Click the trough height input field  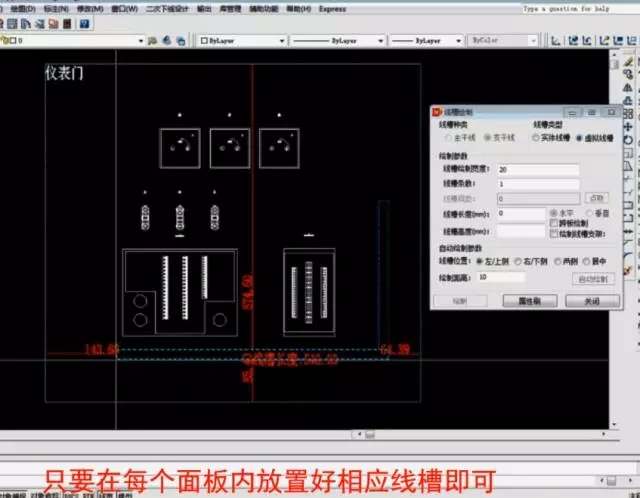(521, 231)
